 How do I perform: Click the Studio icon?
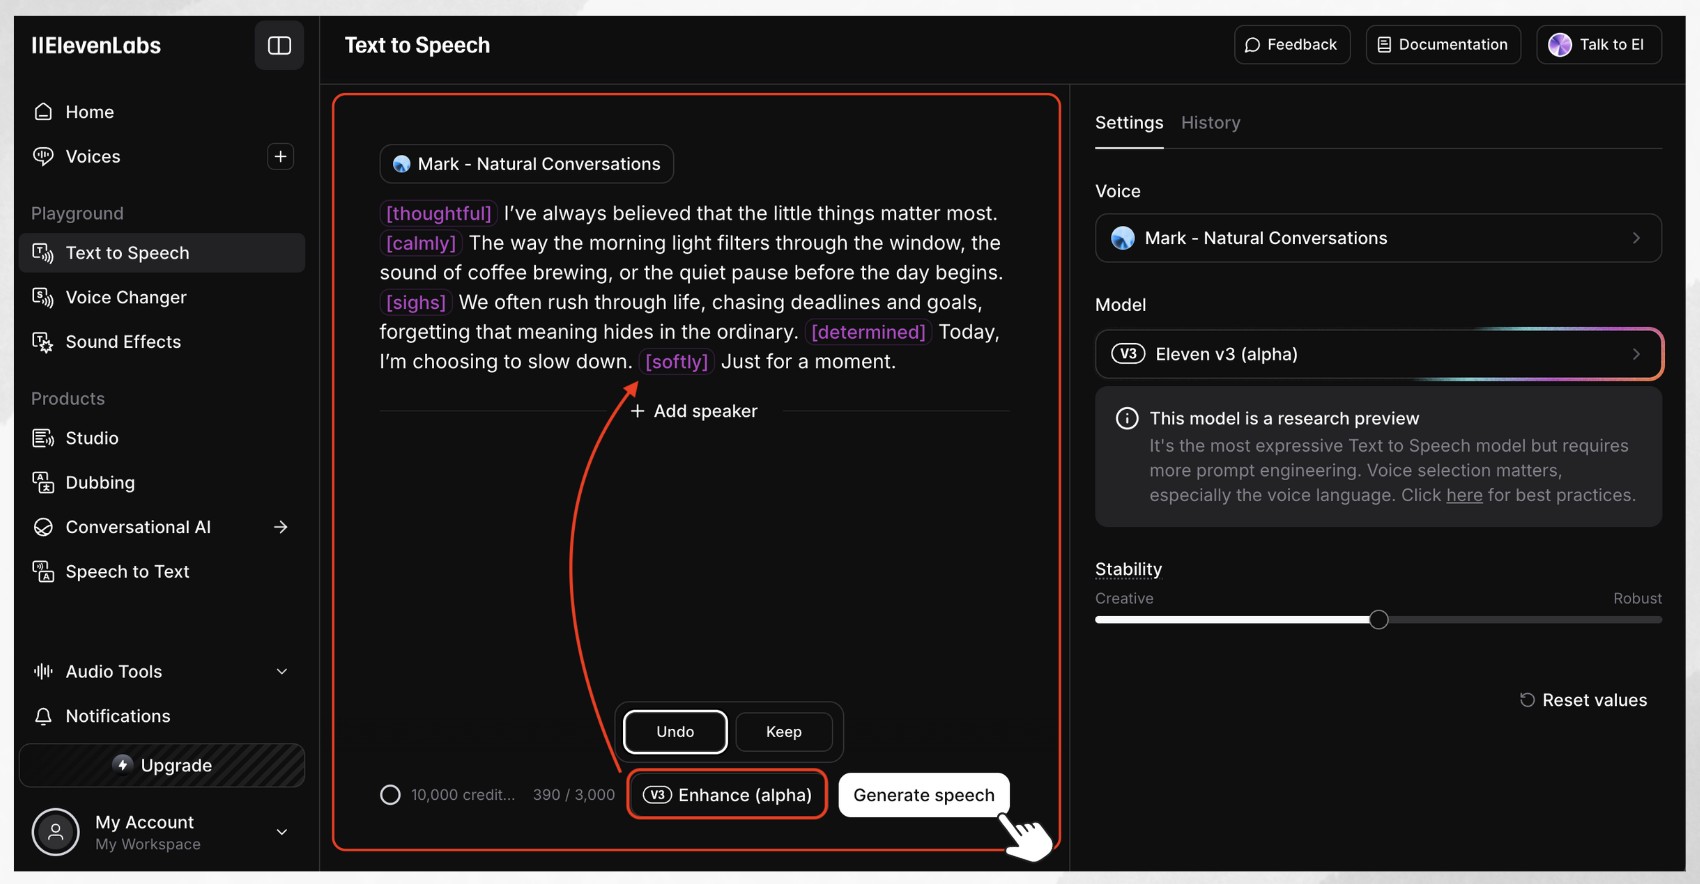click(43, 438)
